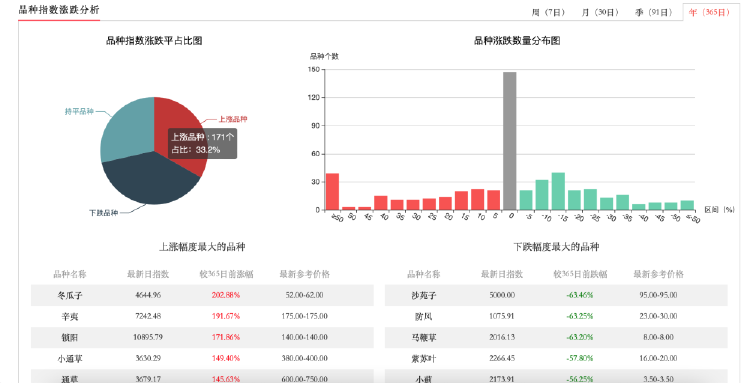Click the tall gray bar at 0
The height and width of the screenshot is (383, 750).
509,141
